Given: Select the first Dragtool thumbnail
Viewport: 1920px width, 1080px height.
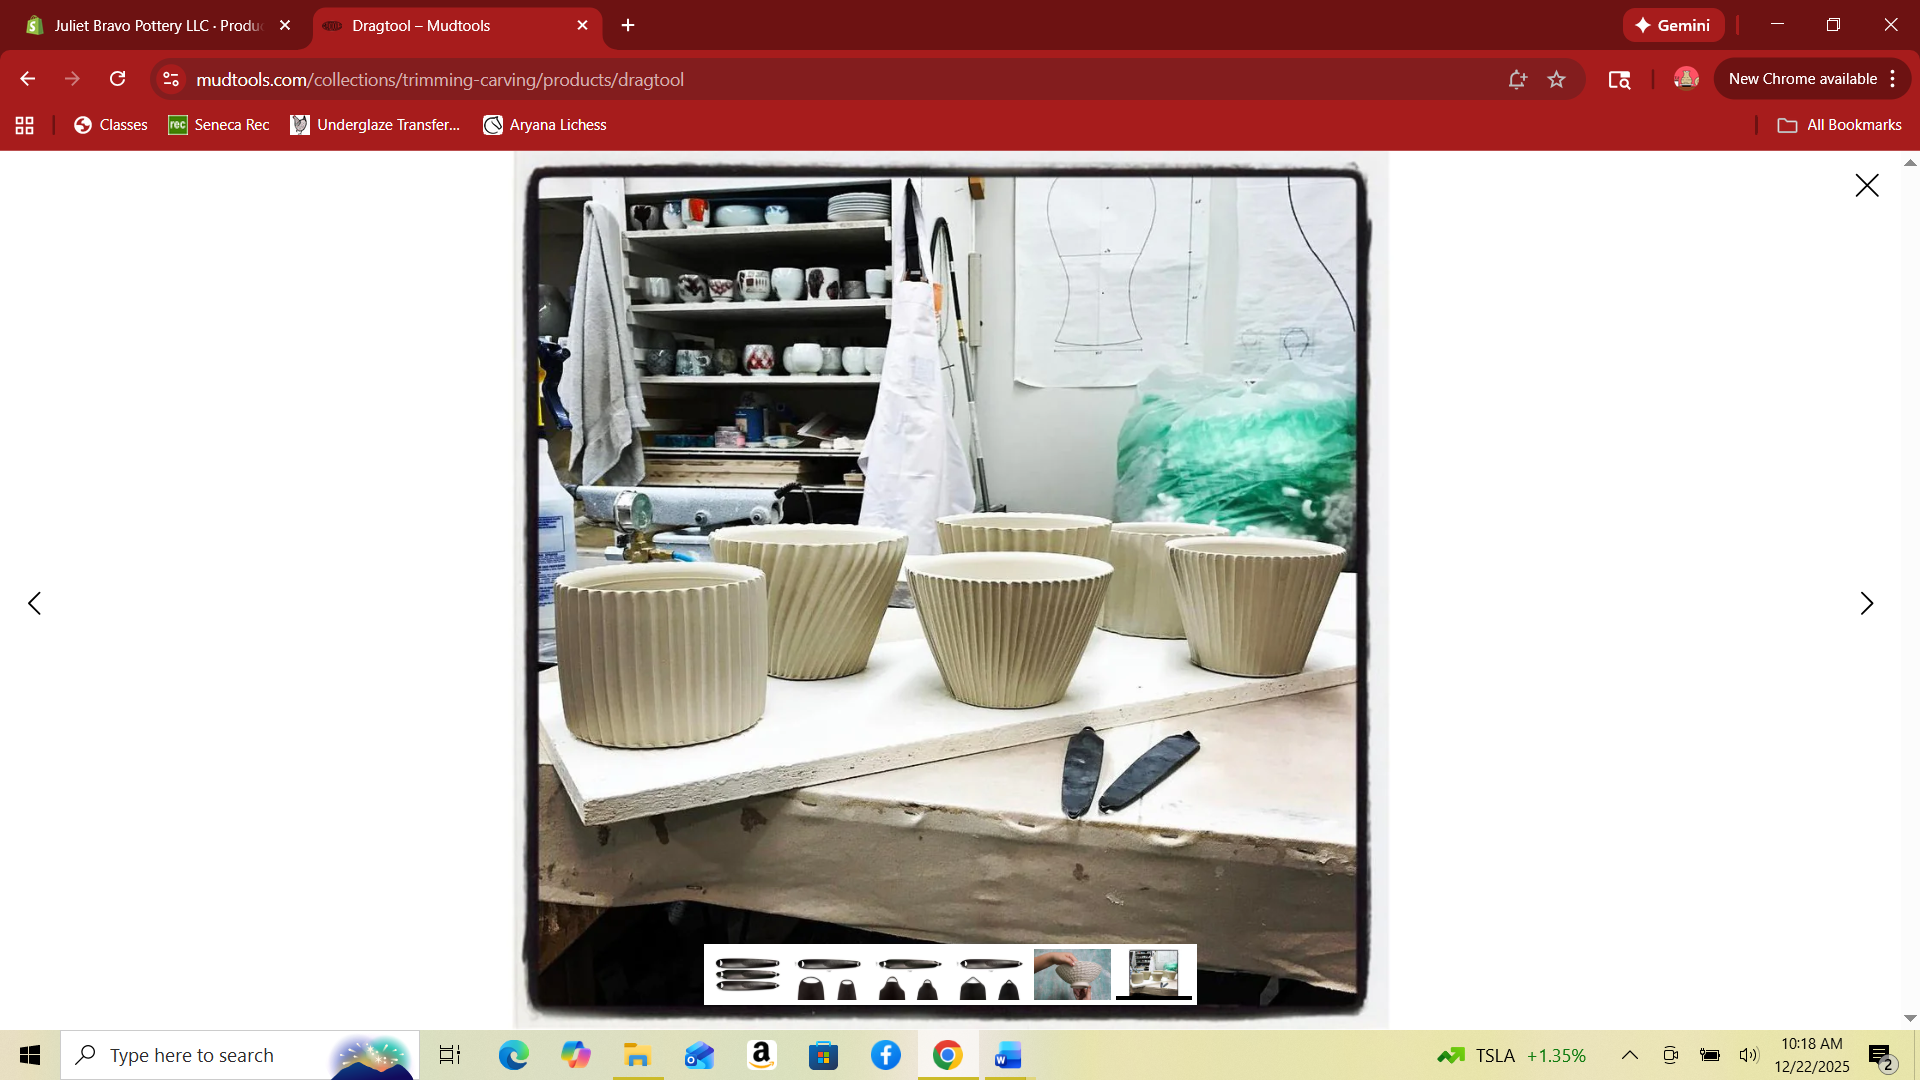Looking at the screenshot, I should (747, 975).
